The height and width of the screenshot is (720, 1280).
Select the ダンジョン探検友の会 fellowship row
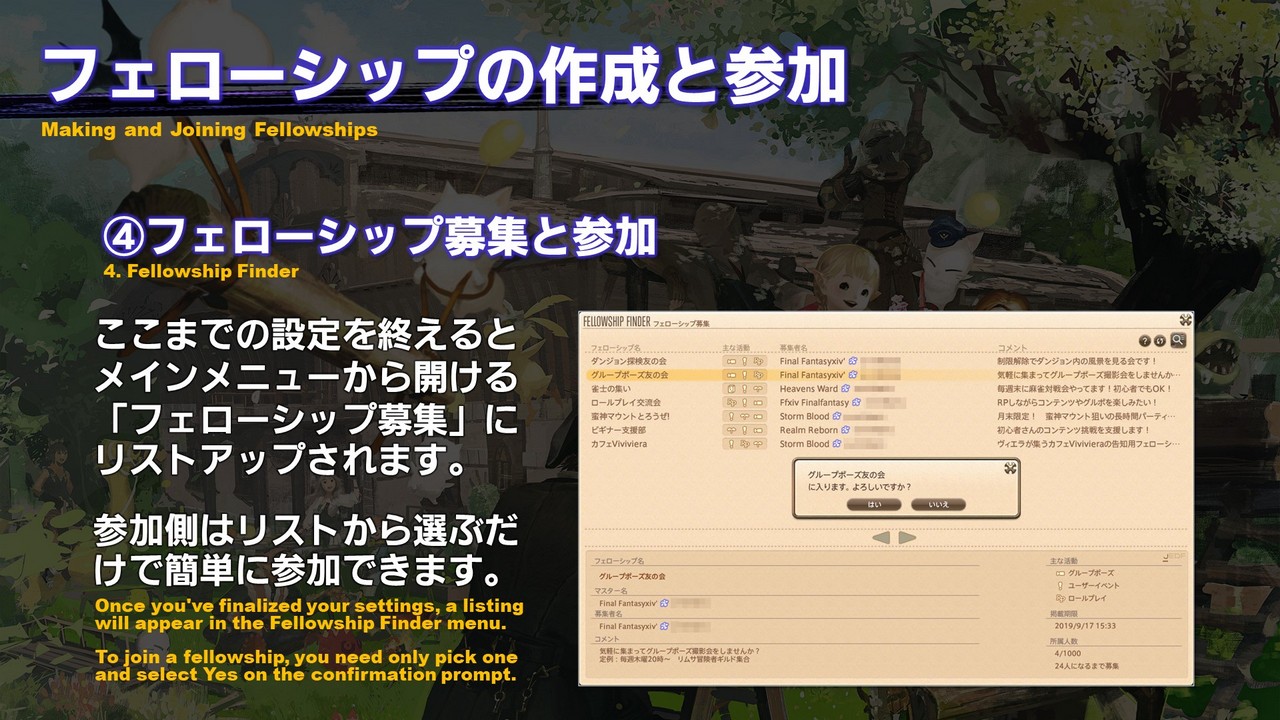(x=630, y=361)
